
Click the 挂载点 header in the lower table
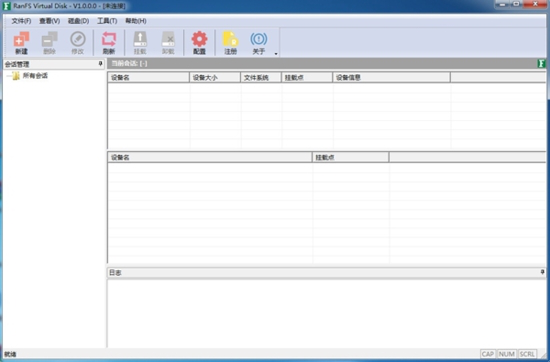[351, 157]
